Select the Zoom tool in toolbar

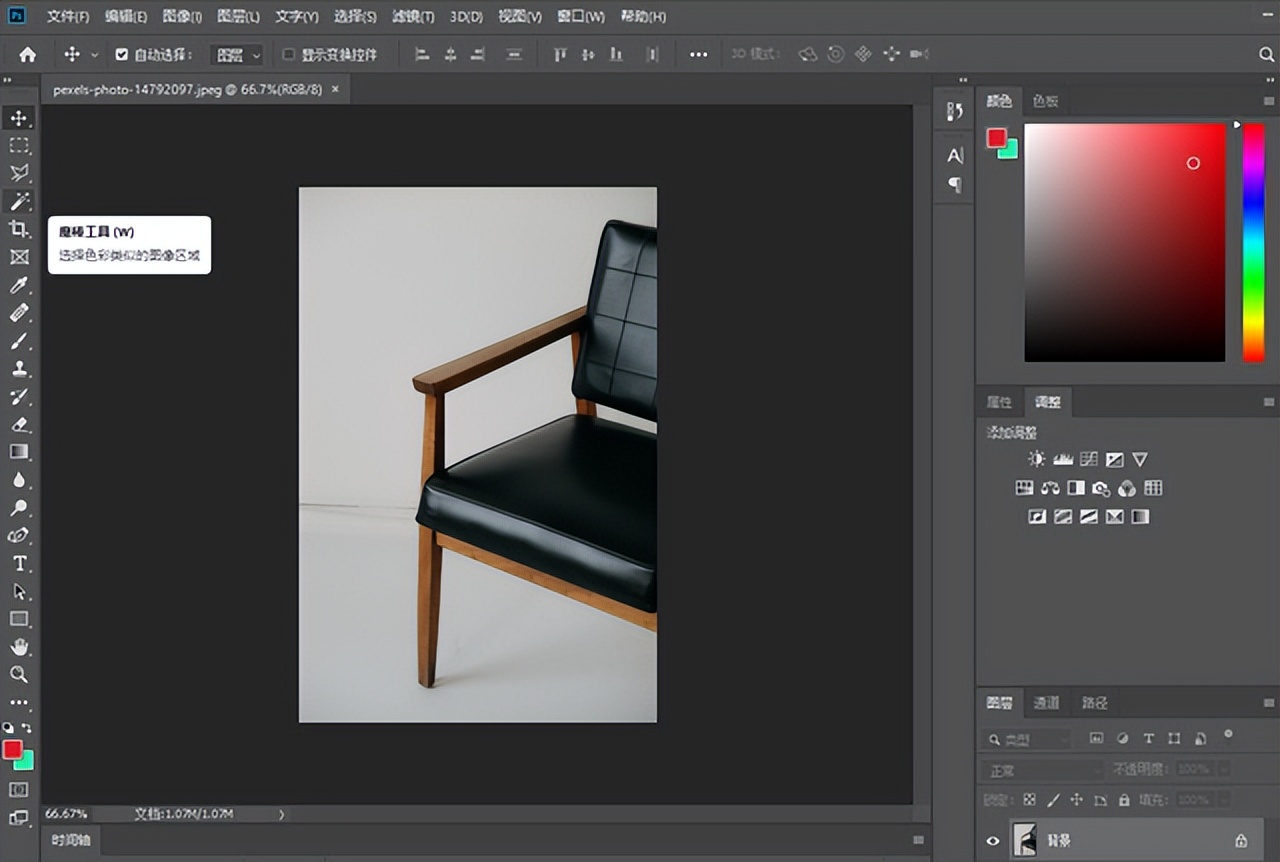19,675
